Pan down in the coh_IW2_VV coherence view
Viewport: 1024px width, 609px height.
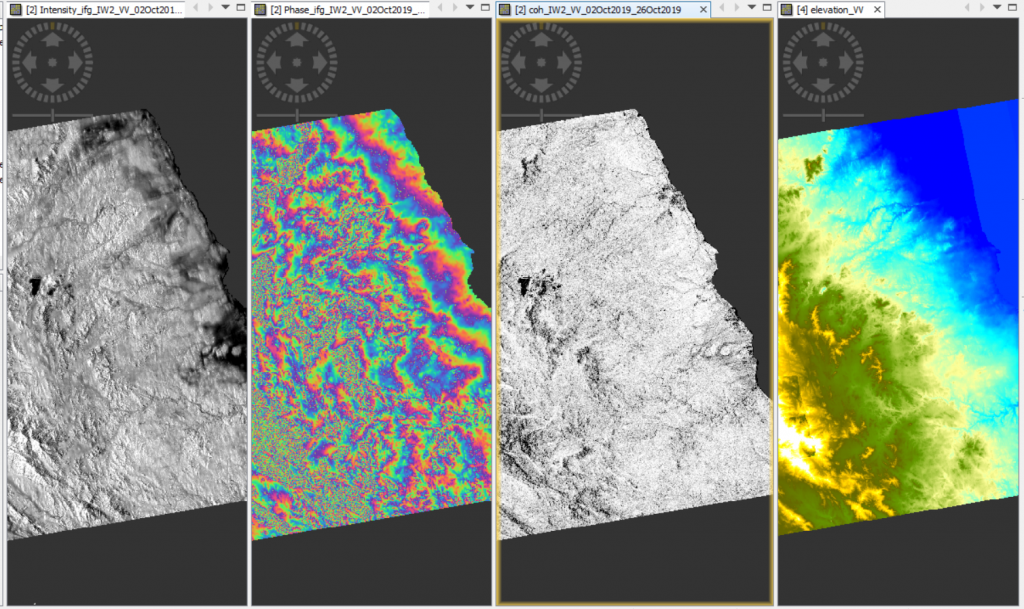(541, 86)
